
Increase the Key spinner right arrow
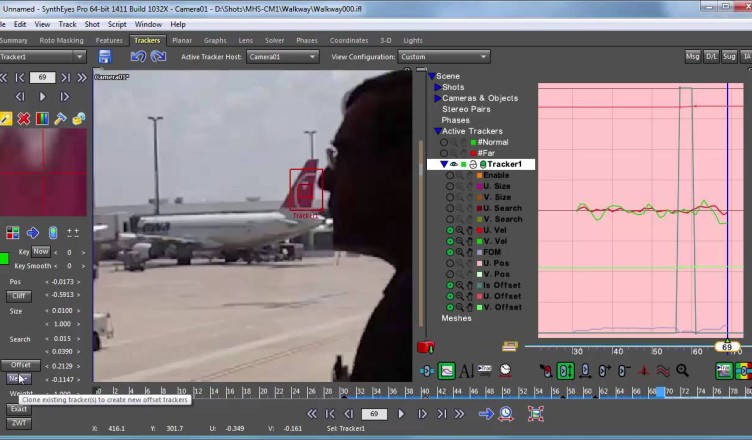pyautogui.click(x=83, y=252)
